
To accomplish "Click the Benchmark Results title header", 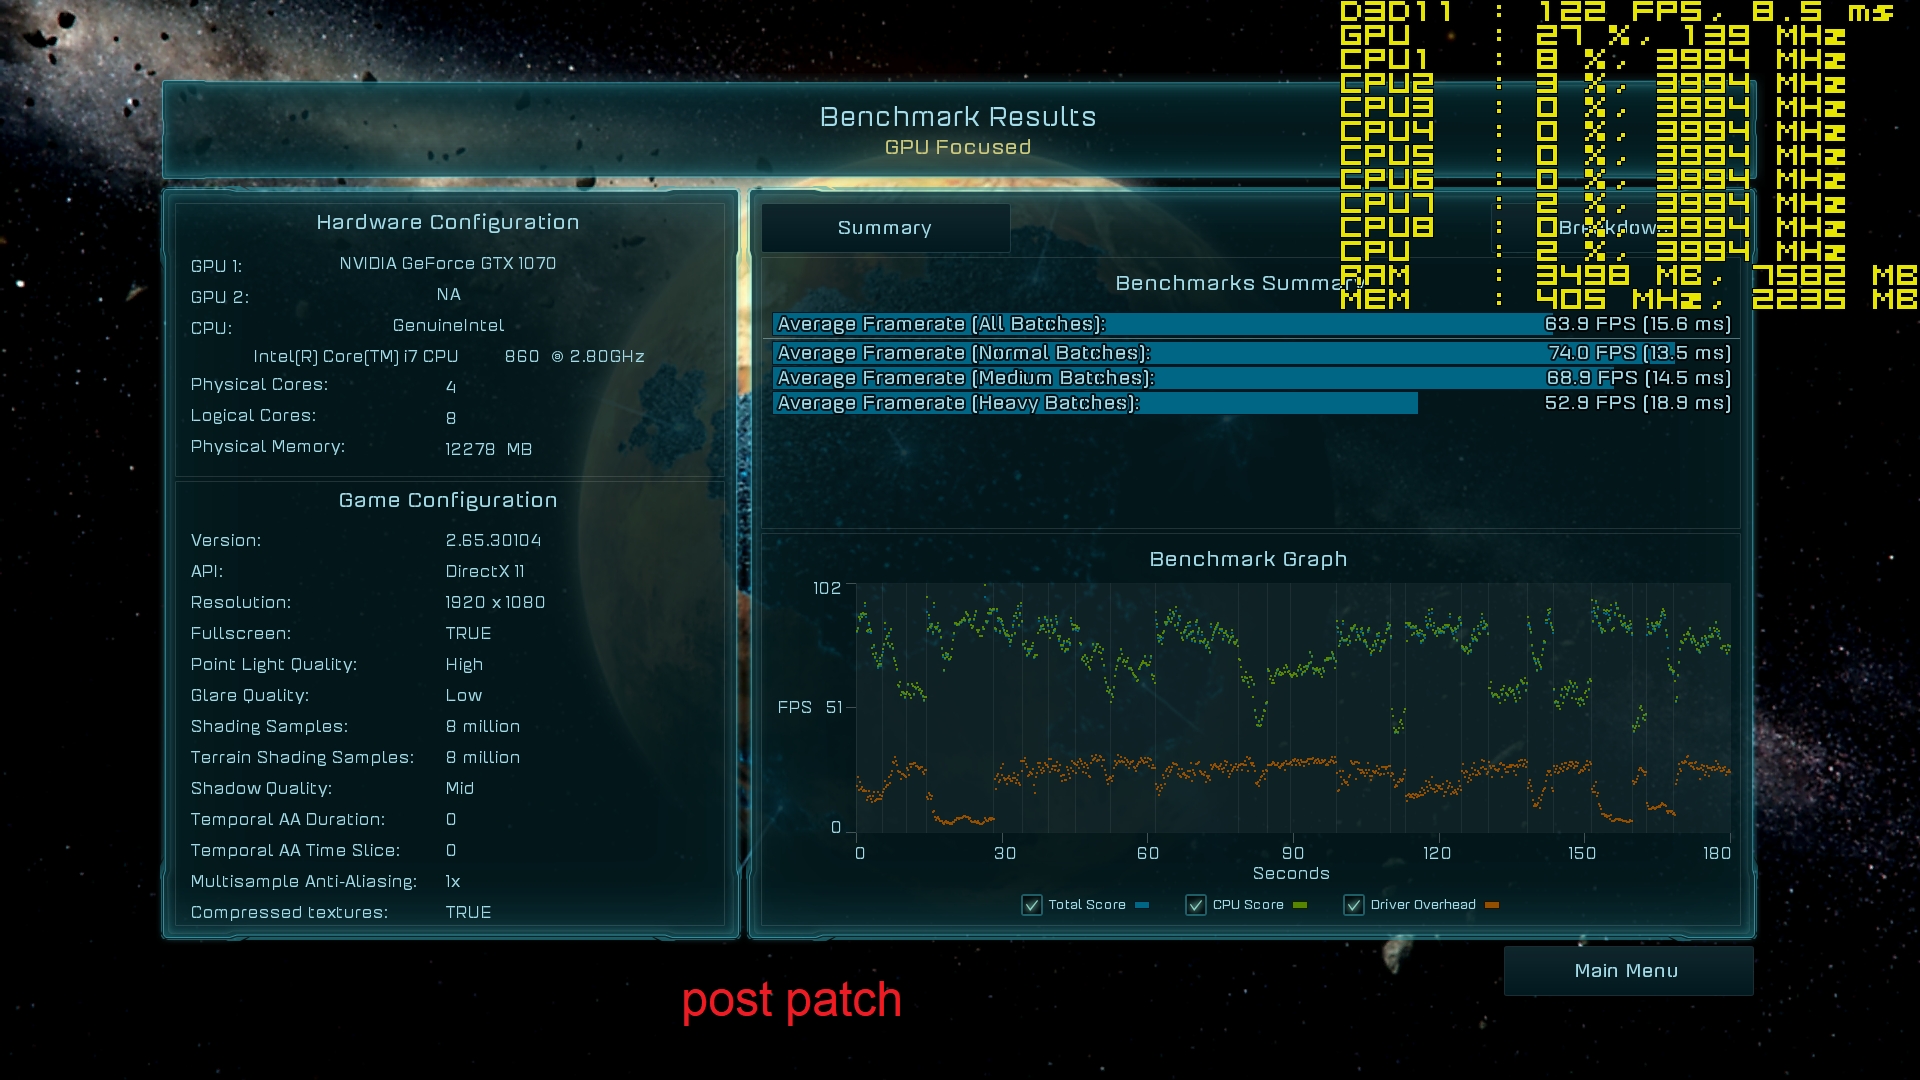I will pyautogui.click(x=957, y=117).
